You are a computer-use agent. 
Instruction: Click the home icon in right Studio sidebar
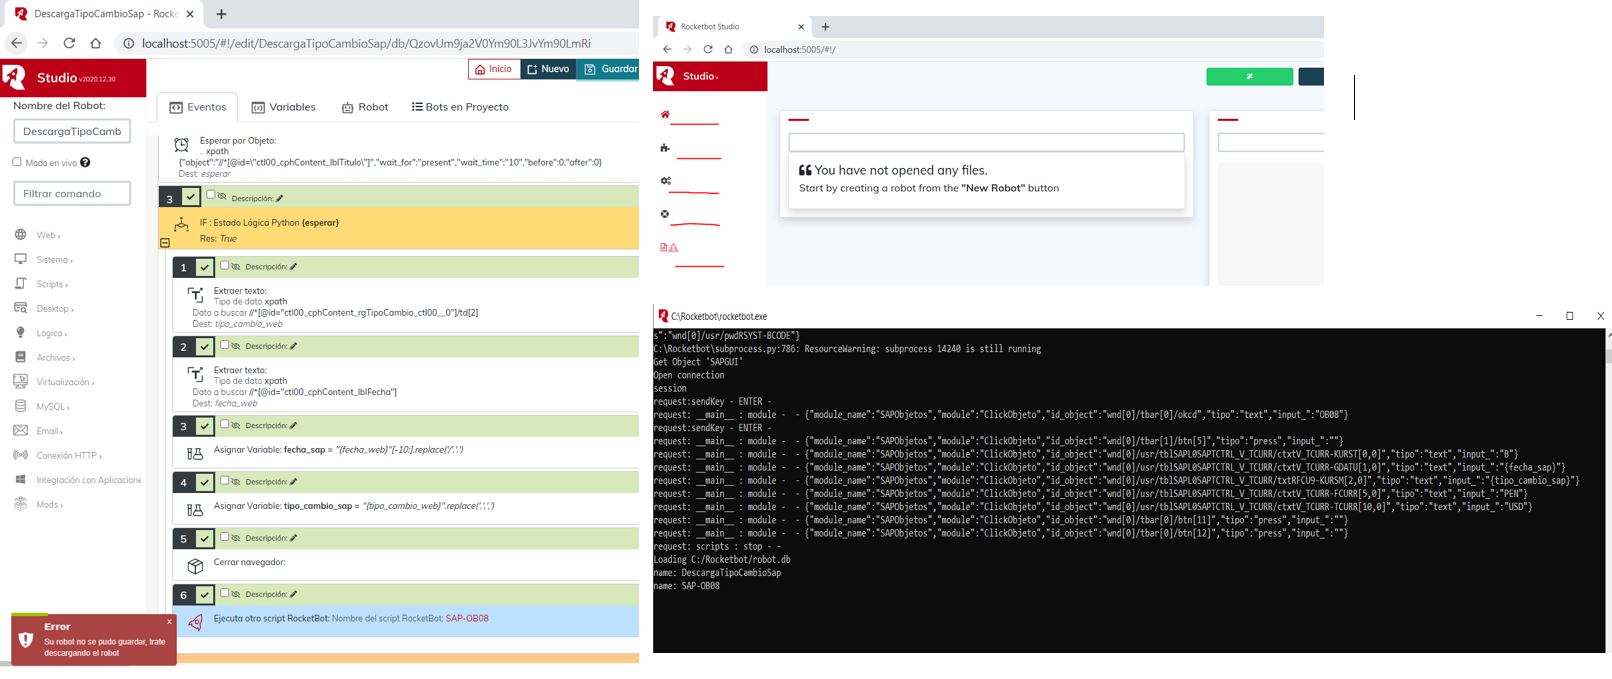665,115
